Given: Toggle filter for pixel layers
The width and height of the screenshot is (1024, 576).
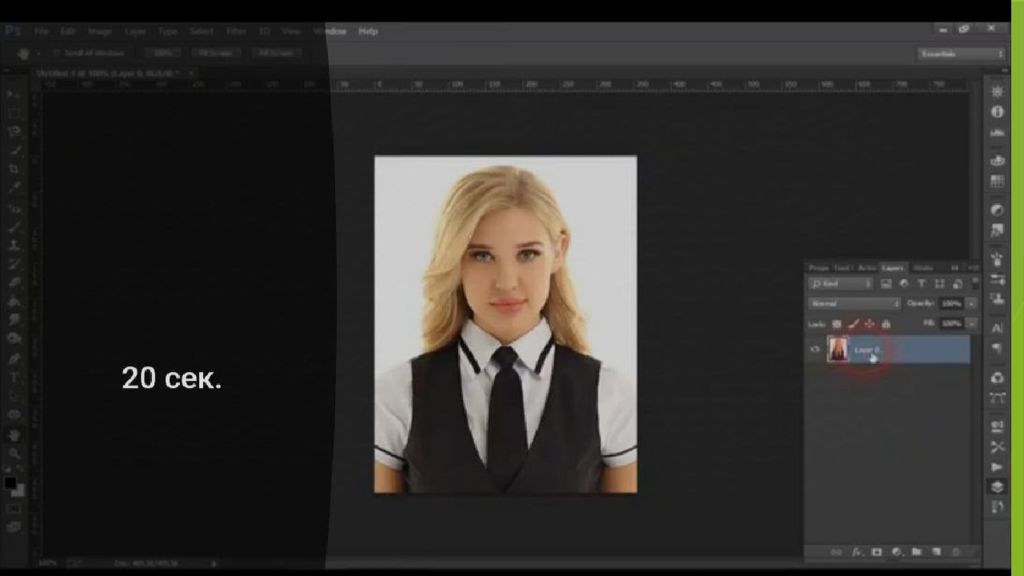Looking at the screenshot, I should click(x=886, y=284).
